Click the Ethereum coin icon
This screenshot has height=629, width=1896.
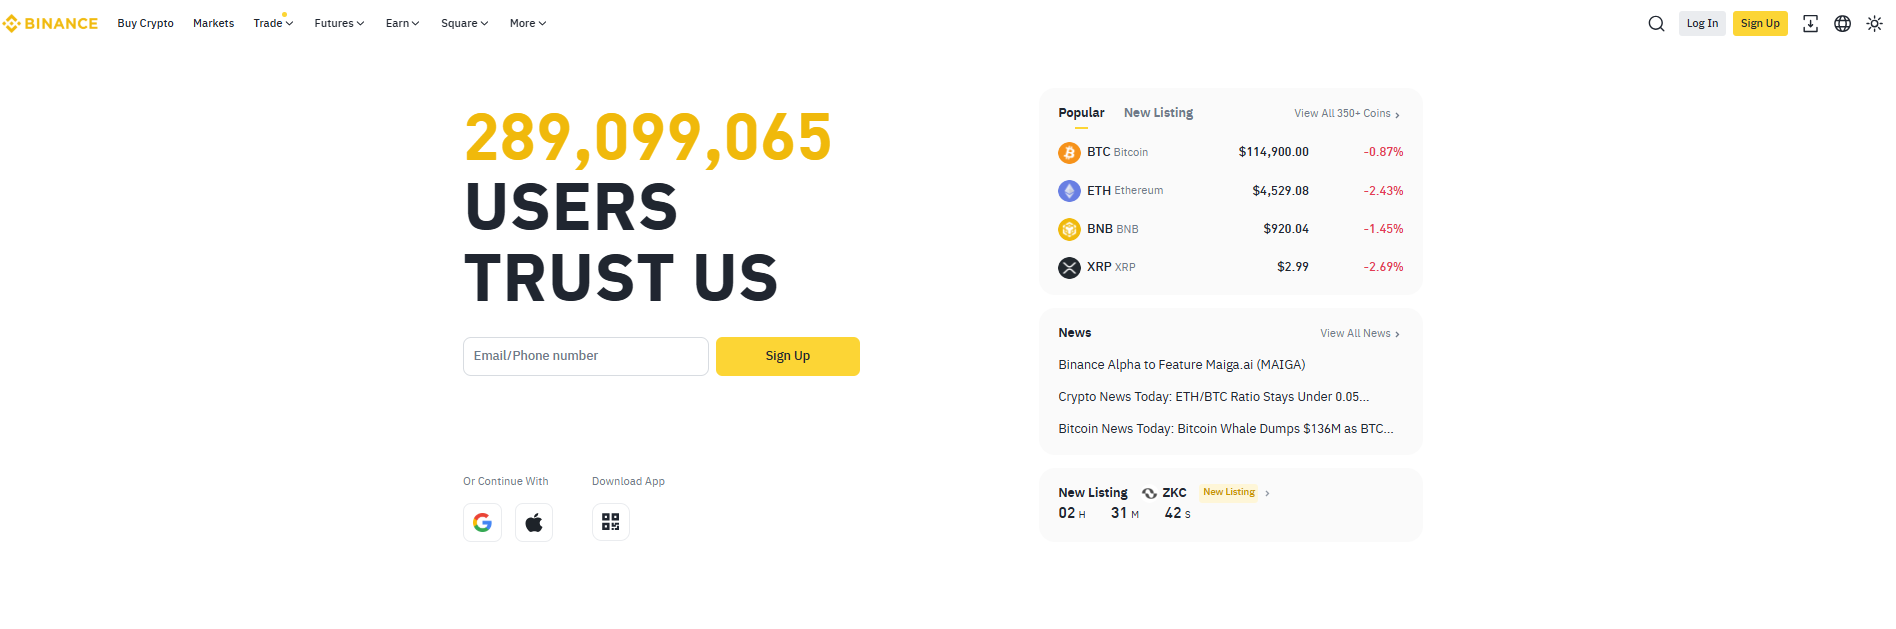1069,190
